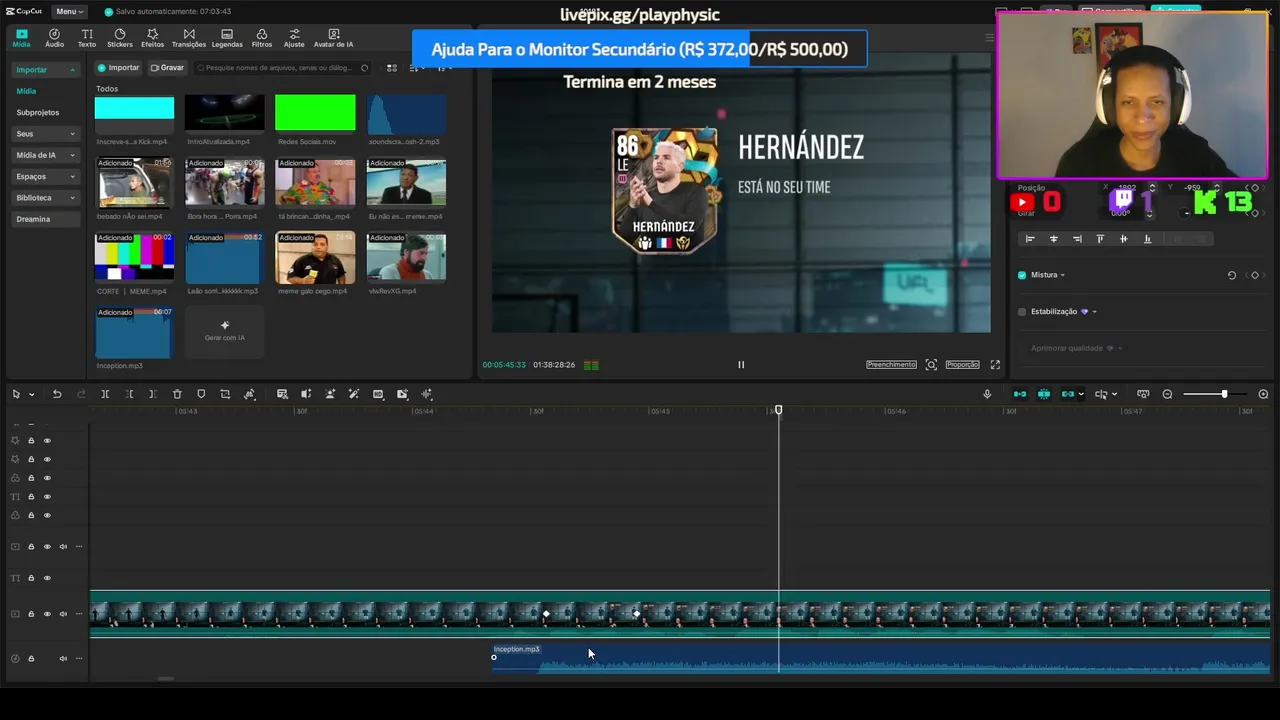Delete the selected clip with the trash icon
1280x720 pixels.
pyautogui.click(x=177, y=394)
